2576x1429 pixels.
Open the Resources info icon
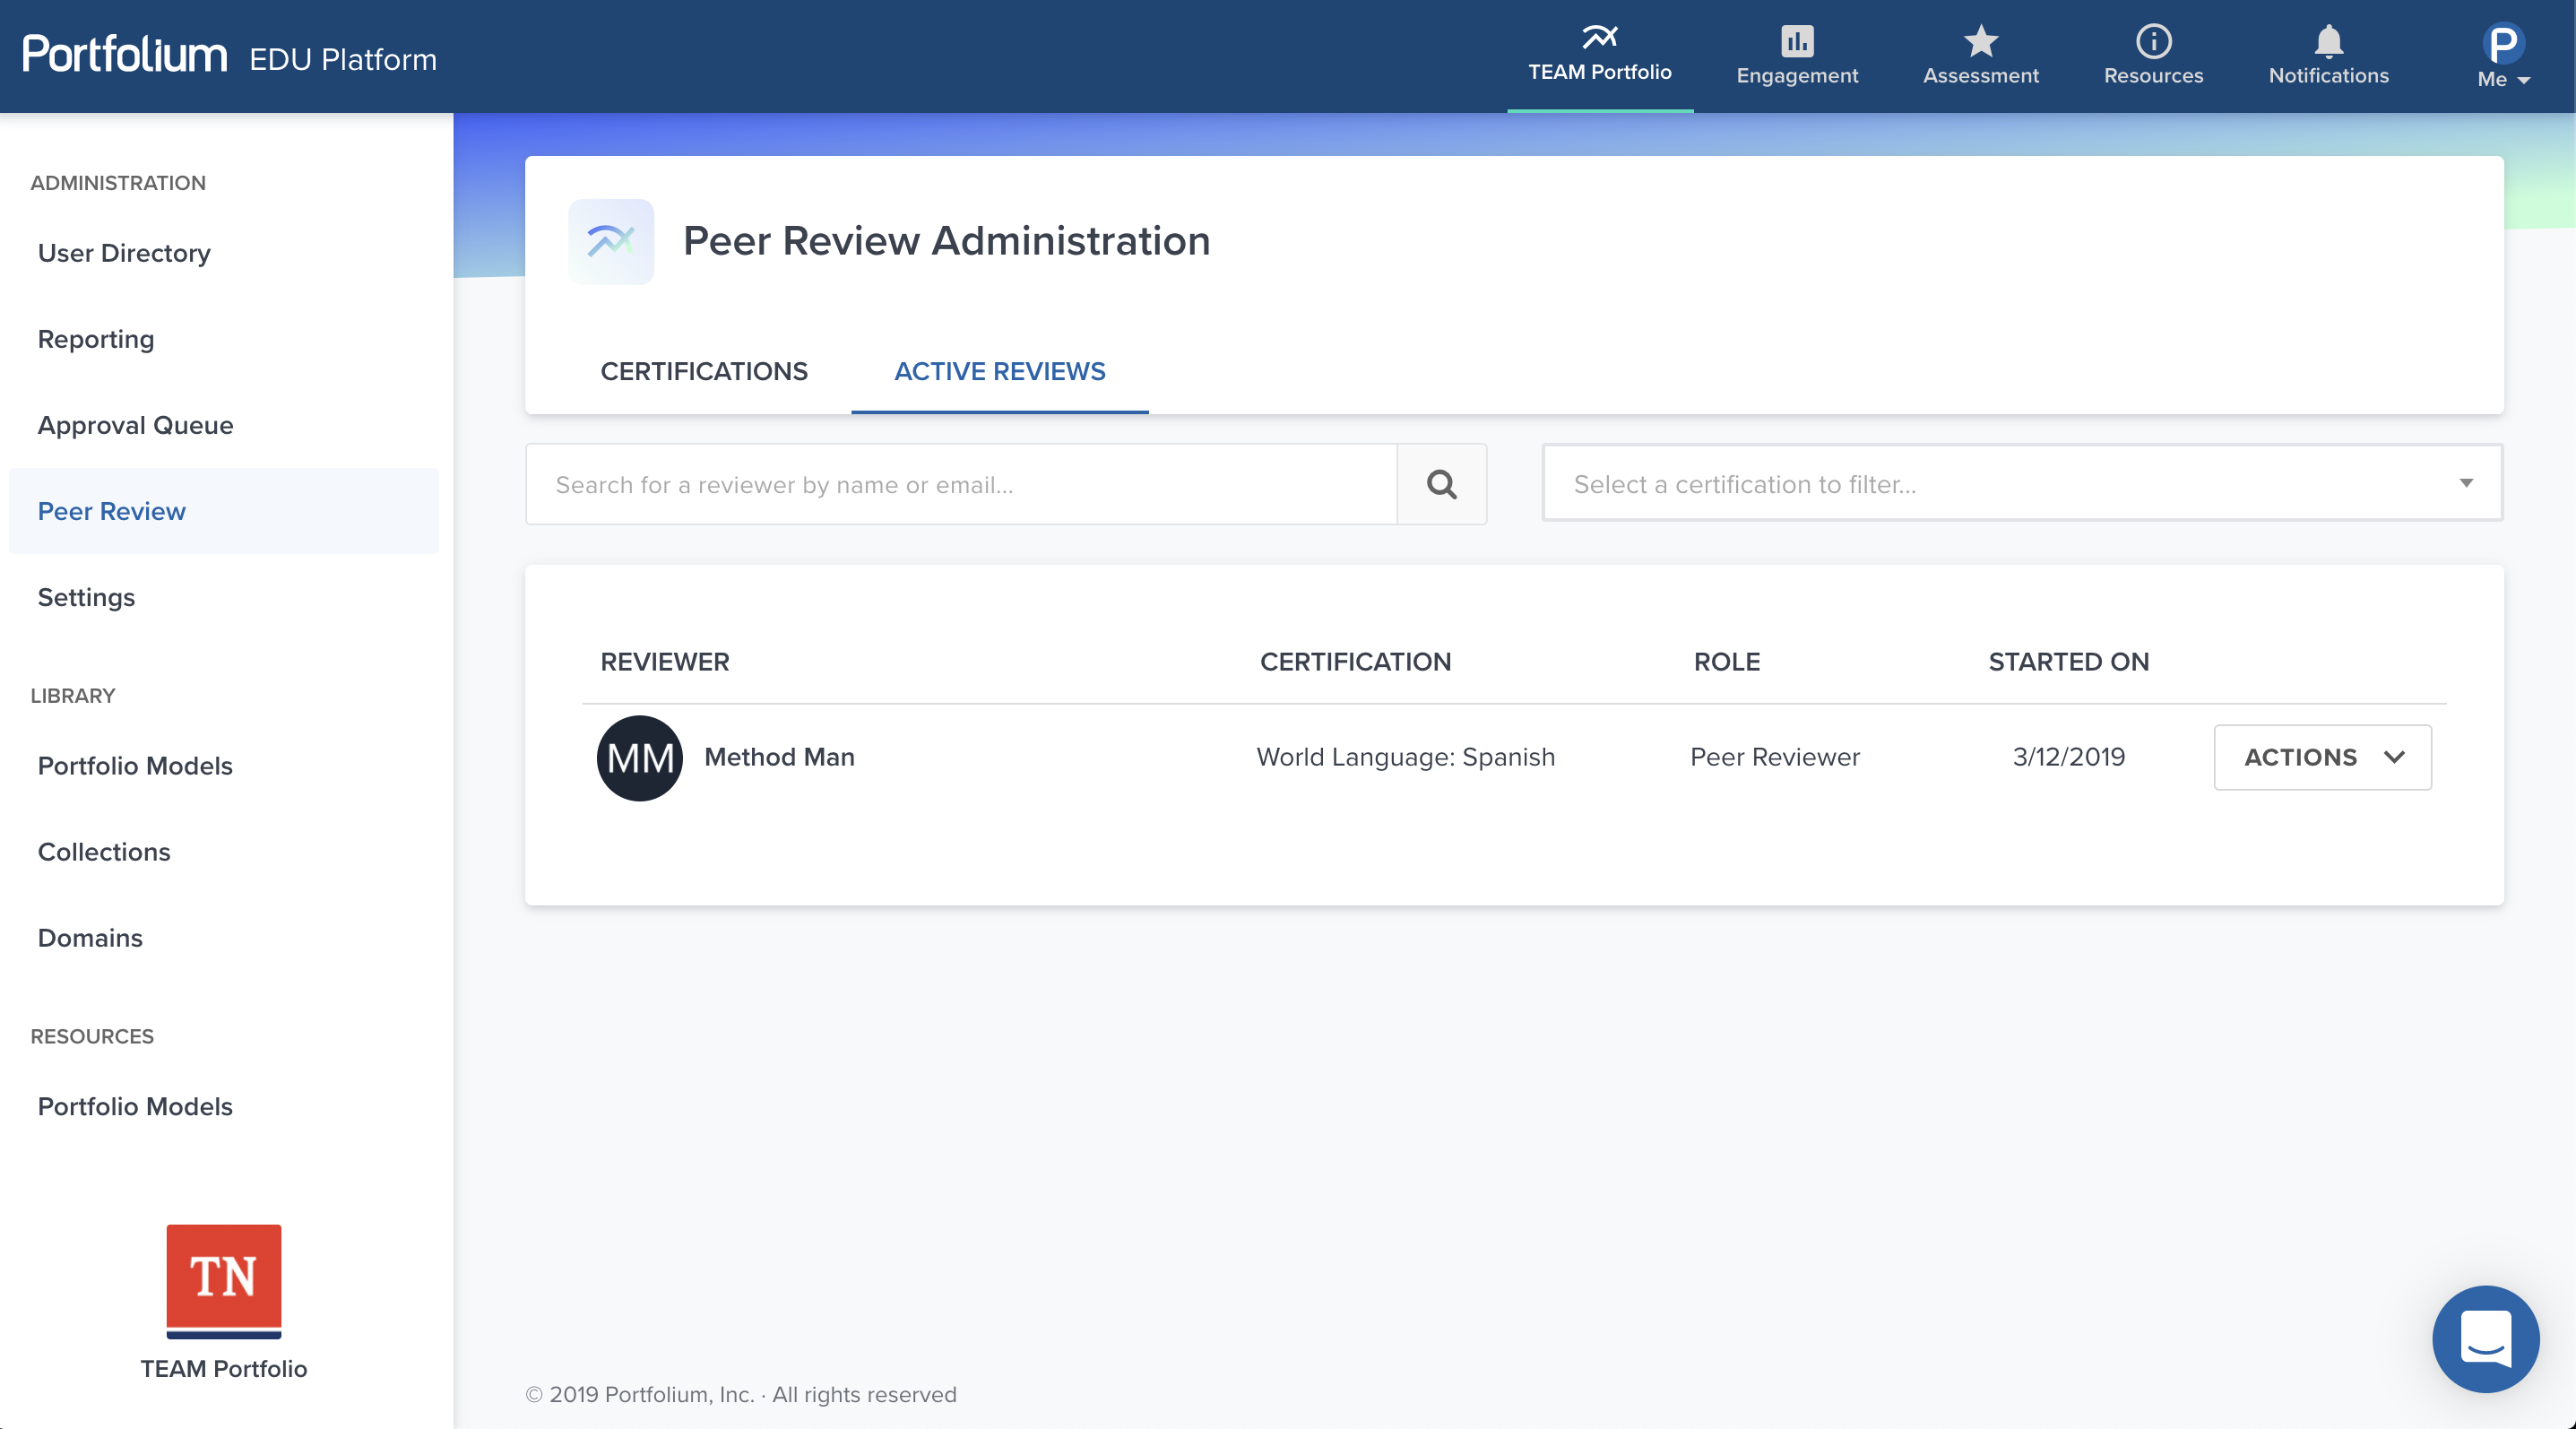tap(2153, 41)
